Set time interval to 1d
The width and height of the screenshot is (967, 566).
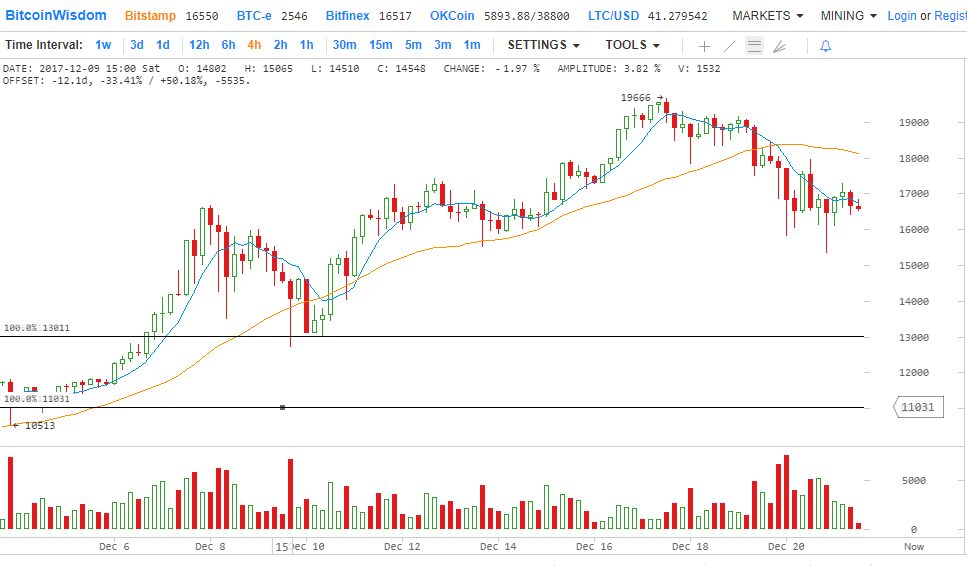tap(162, 45)
